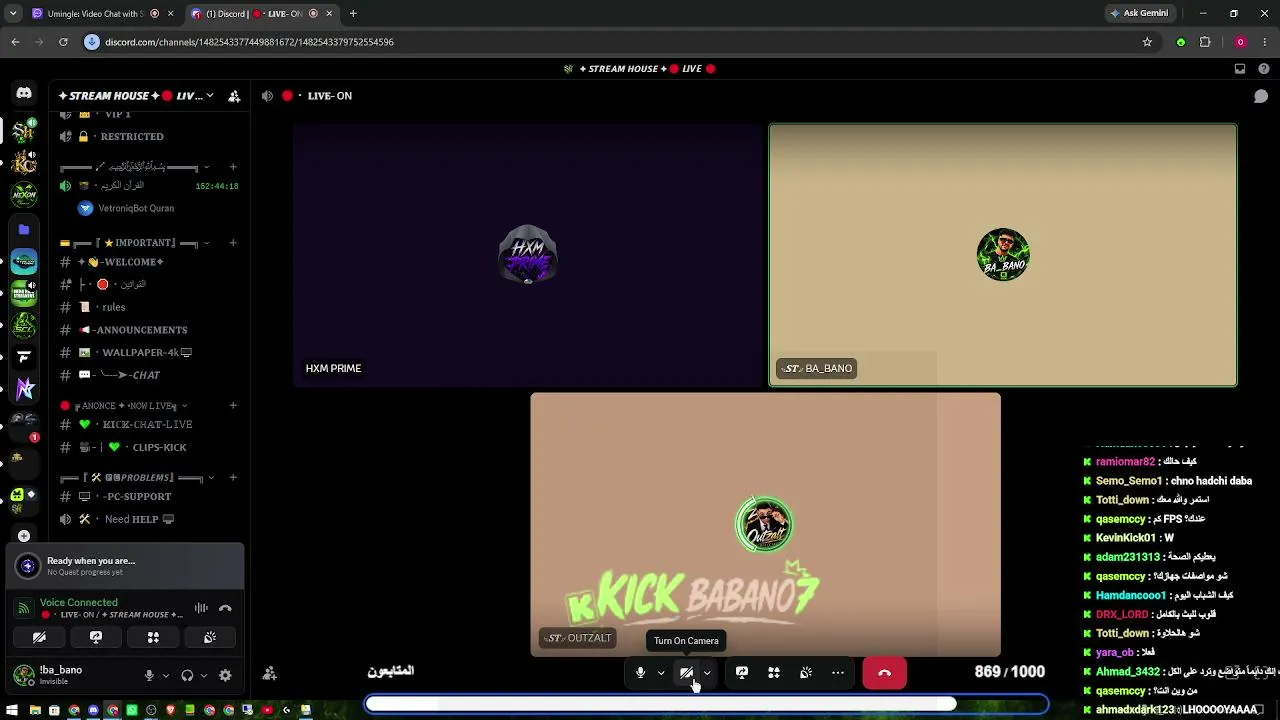Image resolution: width=1280 pixels, height=720 pixels.
Task: Open more options in the call bar
Action: point(838,673)
